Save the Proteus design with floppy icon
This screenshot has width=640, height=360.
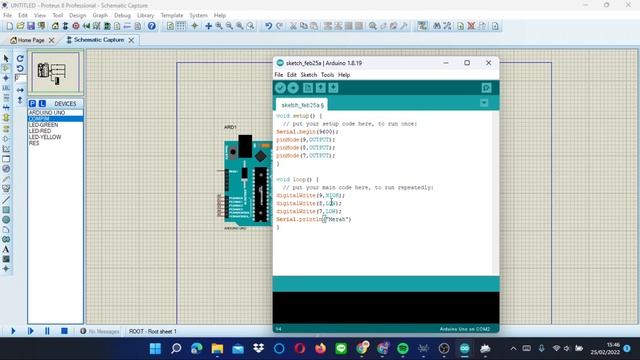[31, 26]
